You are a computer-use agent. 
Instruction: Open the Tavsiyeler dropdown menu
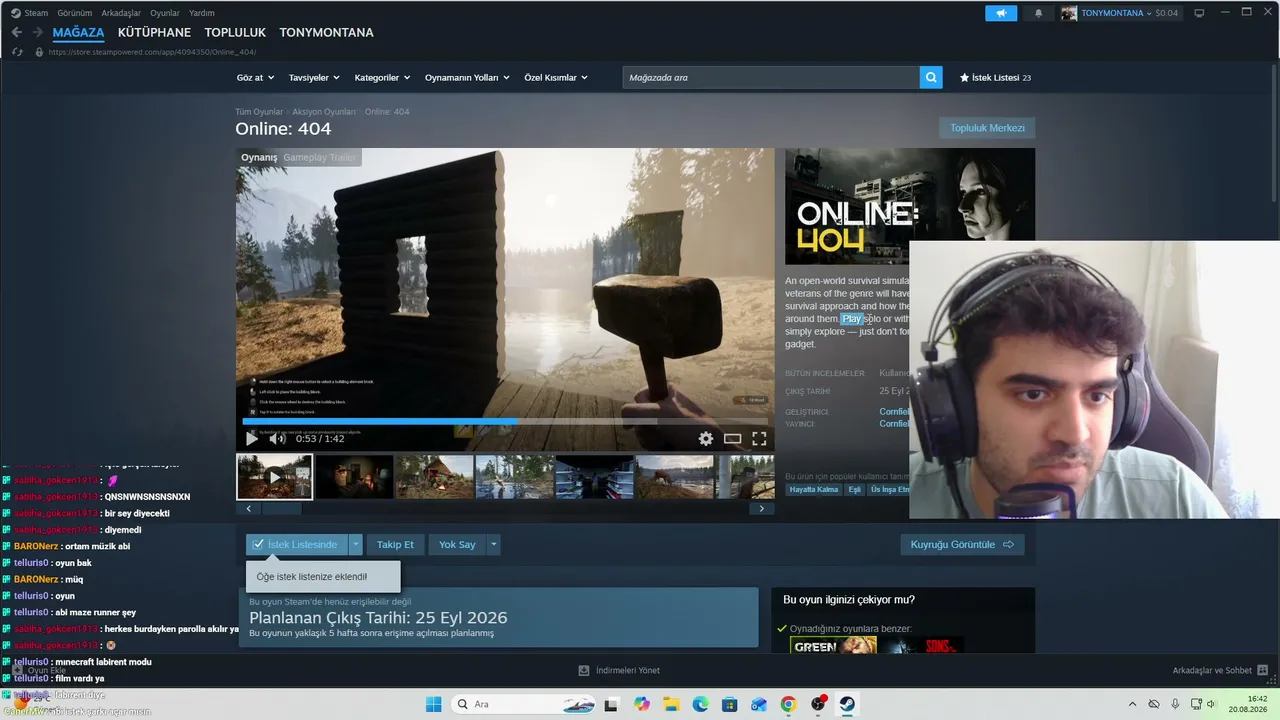pyautogui.click(x=314, y=77)
